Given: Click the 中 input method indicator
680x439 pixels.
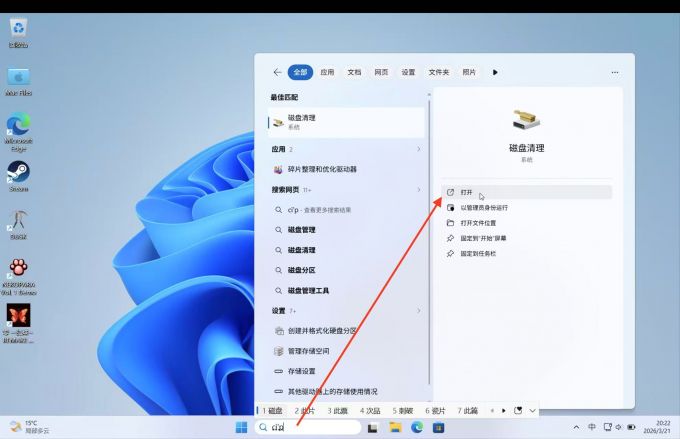Looking at the screenshot, I should (592, 427).
